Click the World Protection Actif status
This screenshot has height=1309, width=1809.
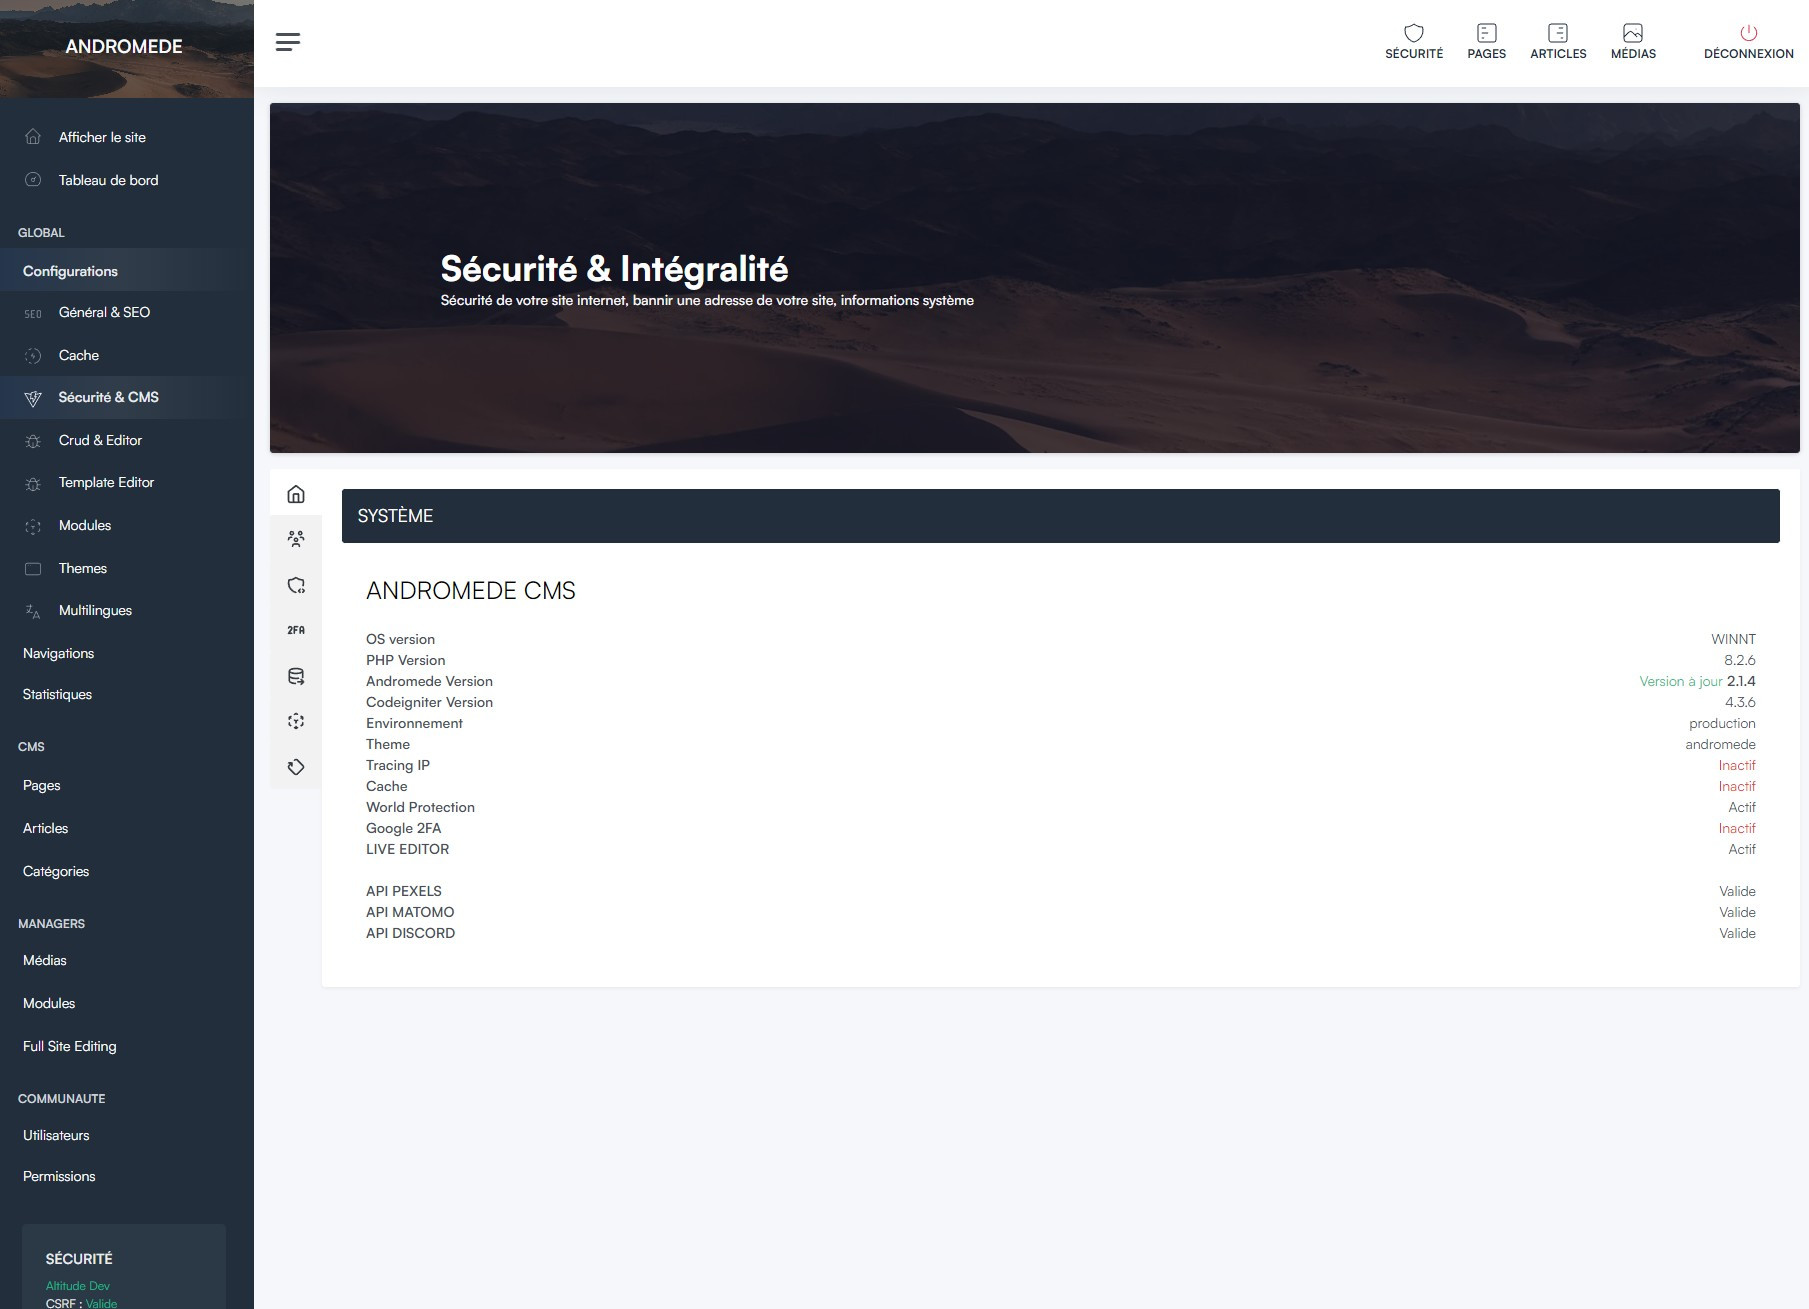(1742, 807)
